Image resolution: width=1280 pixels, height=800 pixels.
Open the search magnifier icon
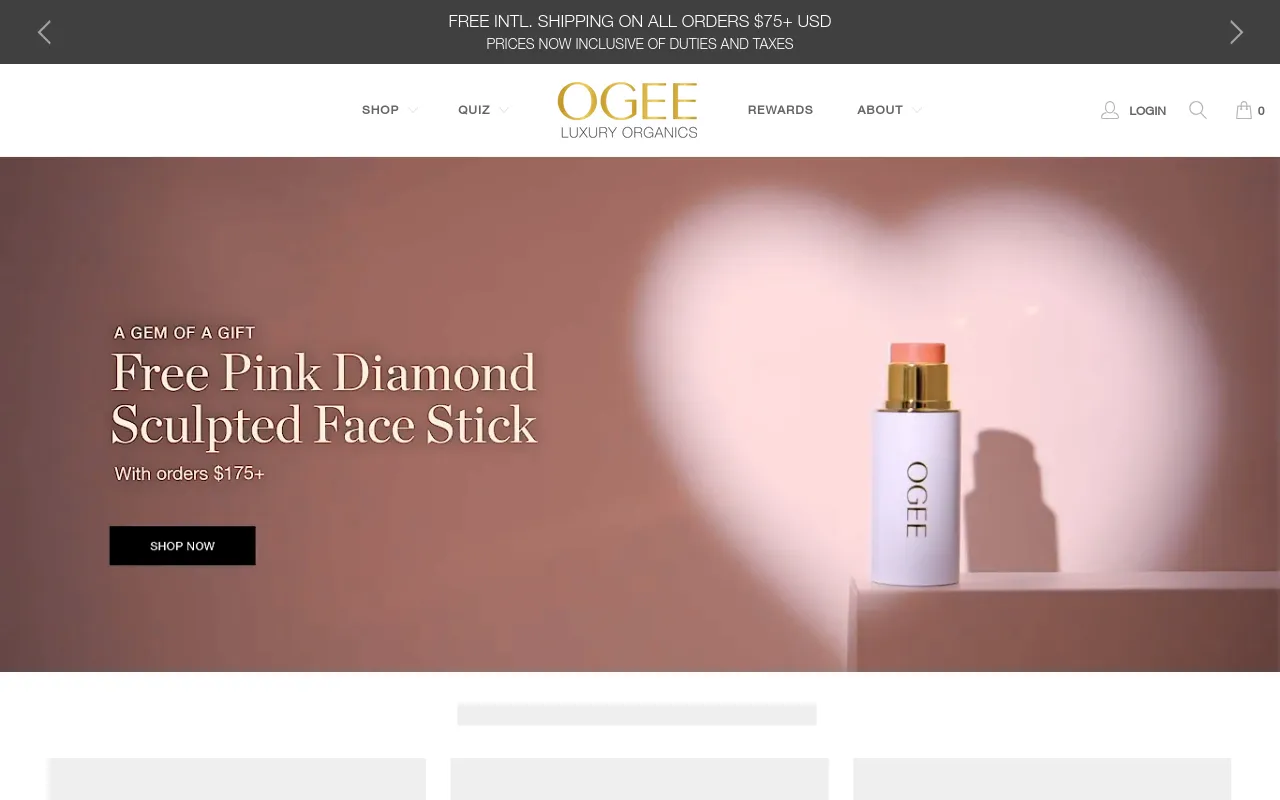coord(1197,110)
